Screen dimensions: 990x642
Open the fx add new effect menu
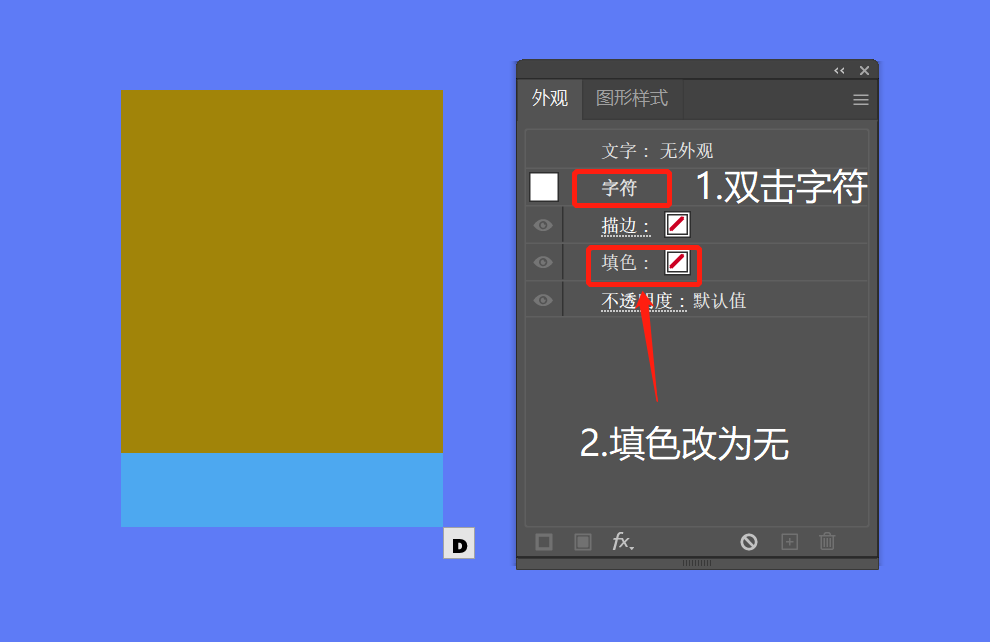[x=623, y=541]
